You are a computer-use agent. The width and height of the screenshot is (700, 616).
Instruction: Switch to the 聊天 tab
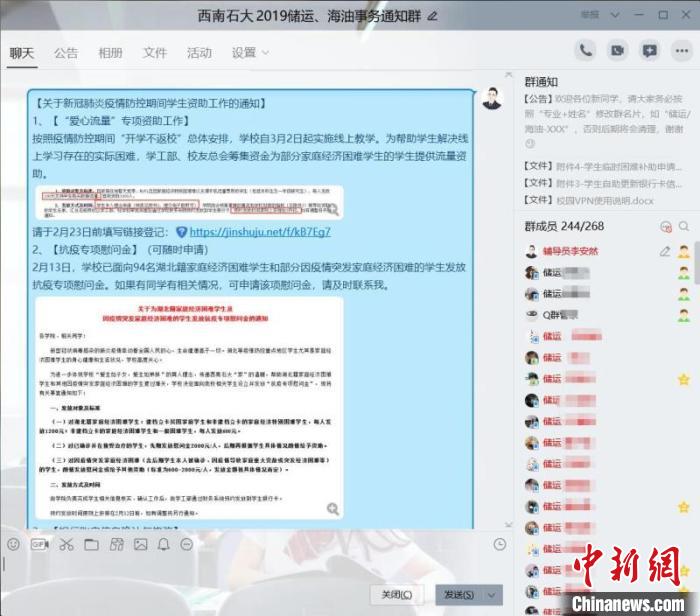coord(21,53)
